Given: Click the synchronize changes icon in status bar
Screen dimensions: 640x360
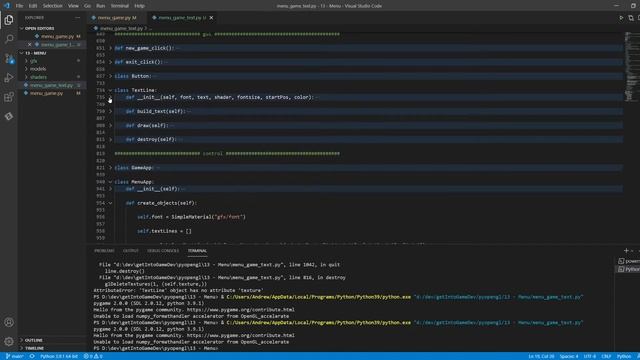Looking at the screenshot, I should pyautogui.click(x=32, y=356).
